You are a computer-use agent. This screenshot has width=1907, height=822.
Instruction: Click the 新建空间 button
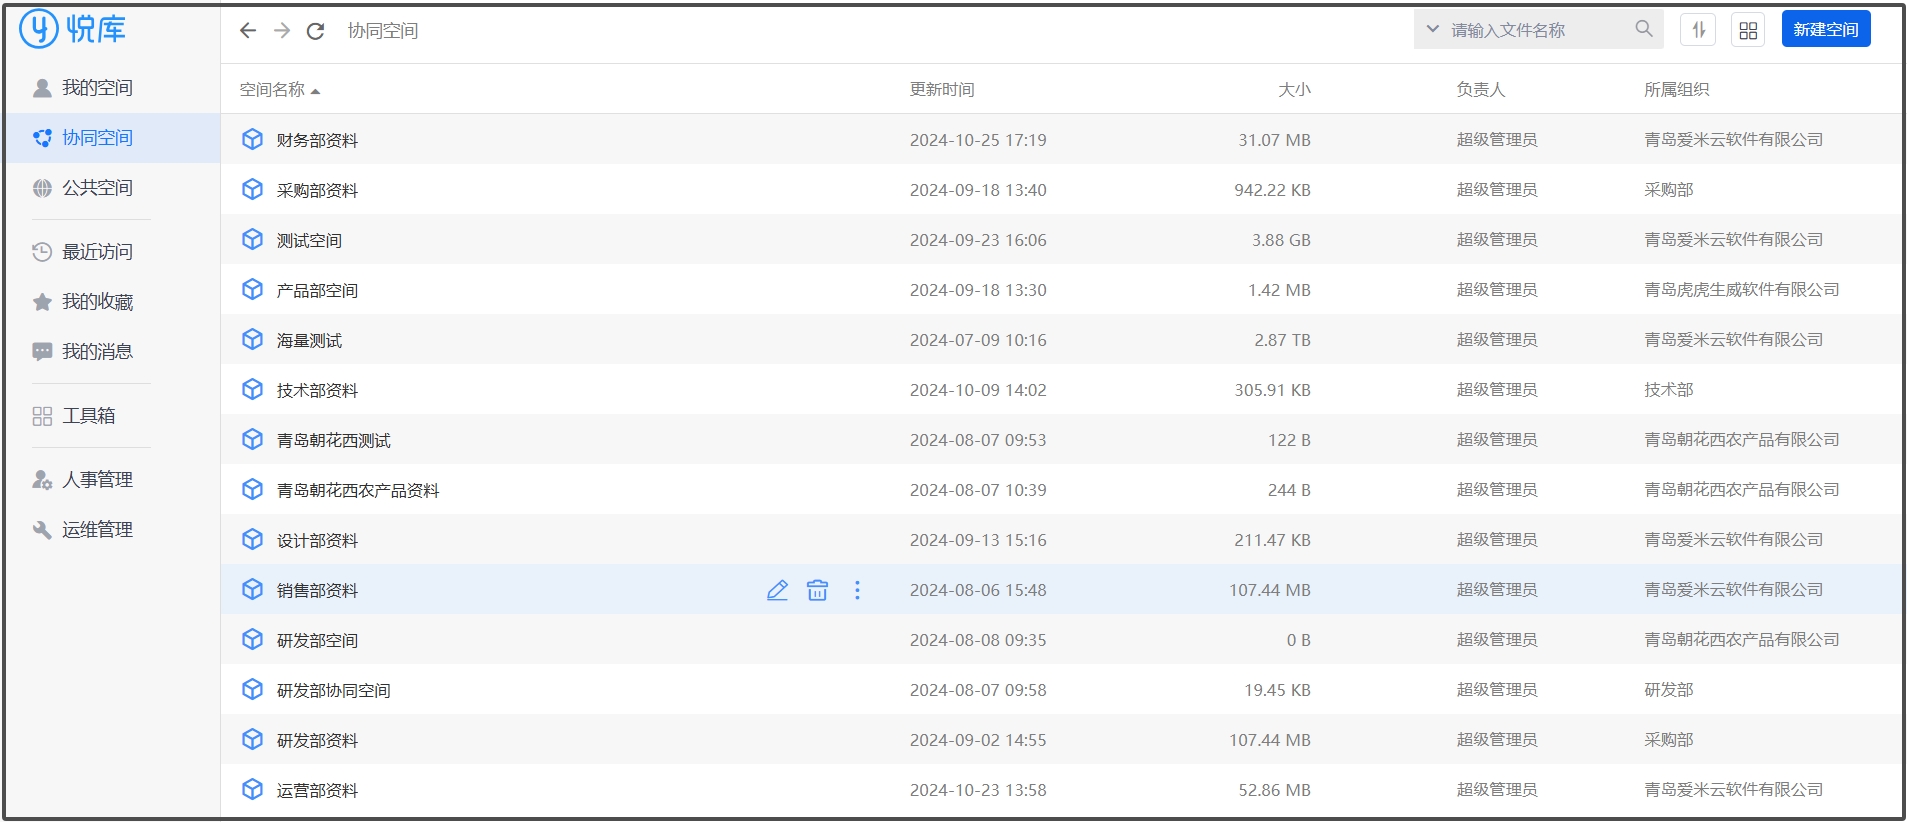click(1825, 30)
